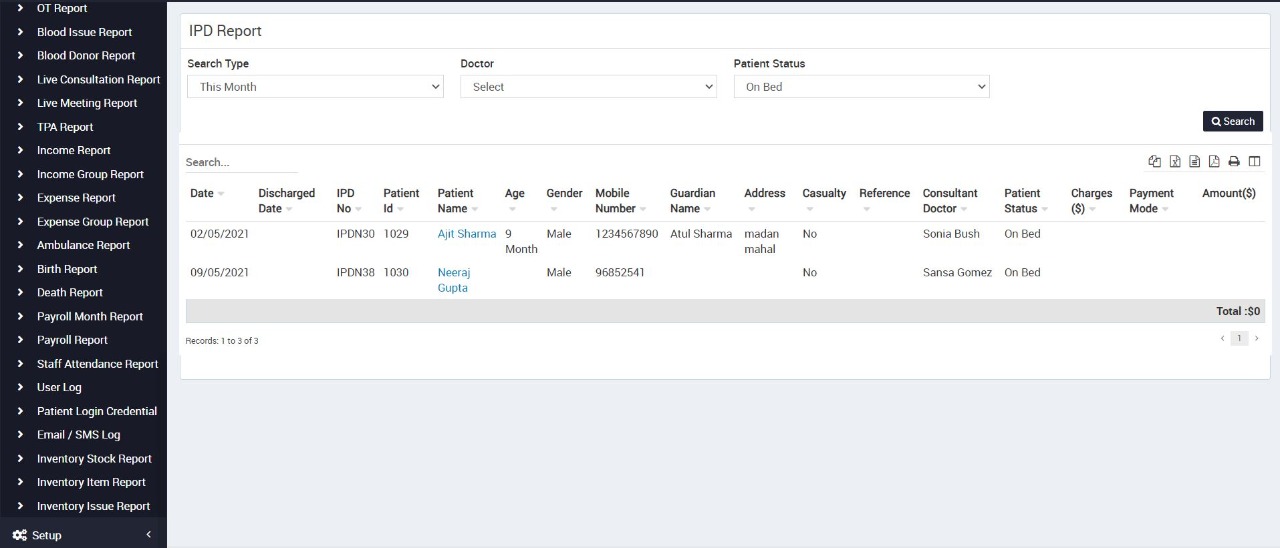Open the Patient Status dropdown

pyautogui.click(x=861, y=87)
